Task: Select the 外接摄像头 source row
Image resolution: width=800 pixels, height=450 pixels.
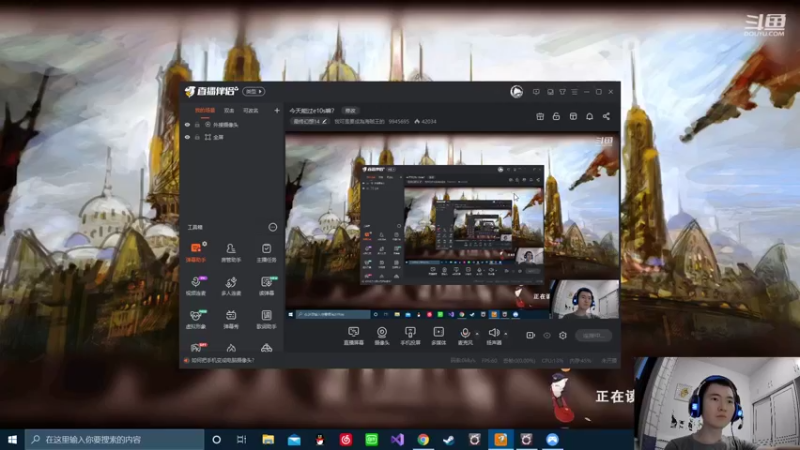Action: pos(232,124)
